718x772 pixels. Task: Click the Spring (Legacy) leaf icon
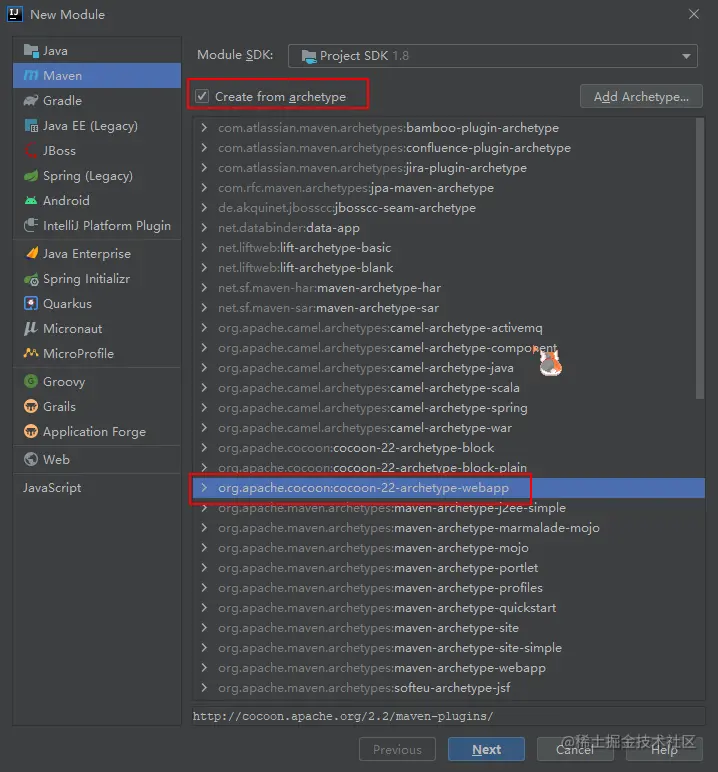pos(31,176)
